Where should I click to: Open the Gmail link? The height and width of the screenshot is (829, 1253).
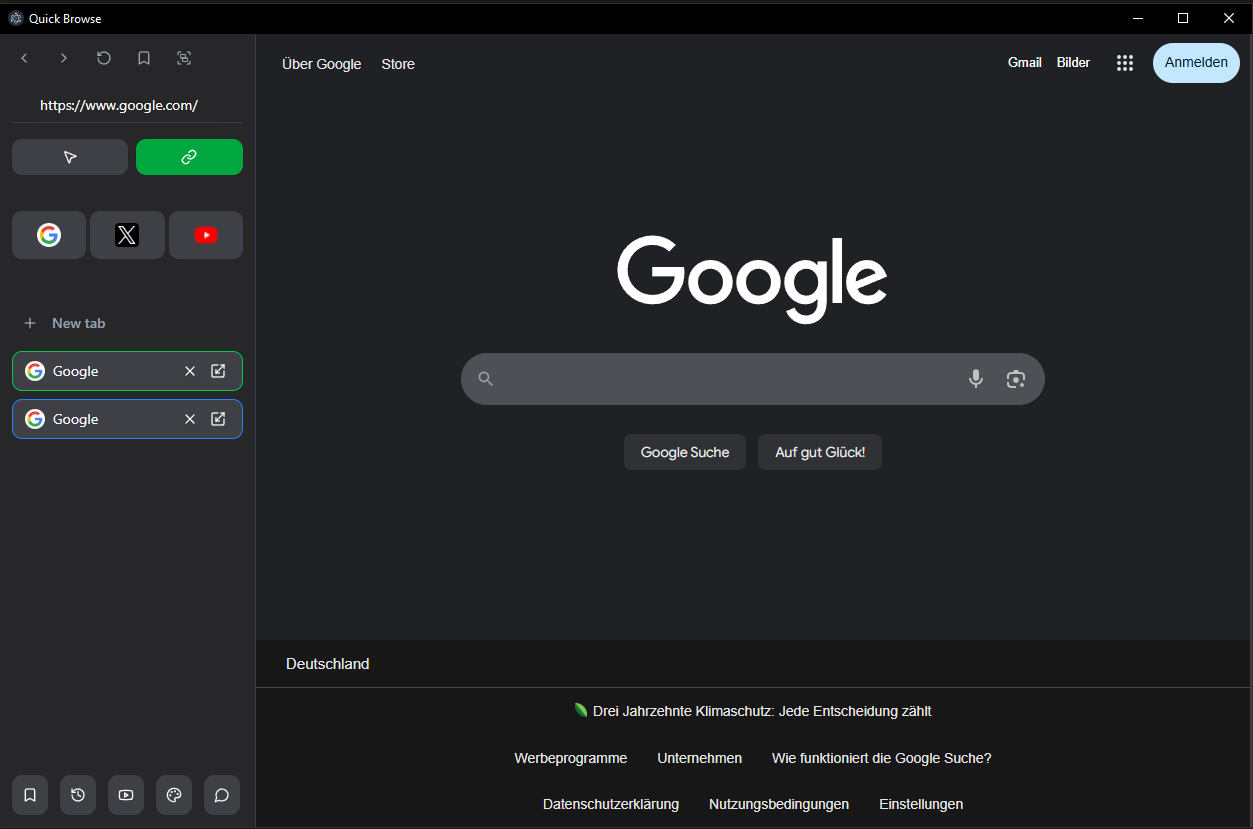pyautogui.click(x=1025, y=62)
